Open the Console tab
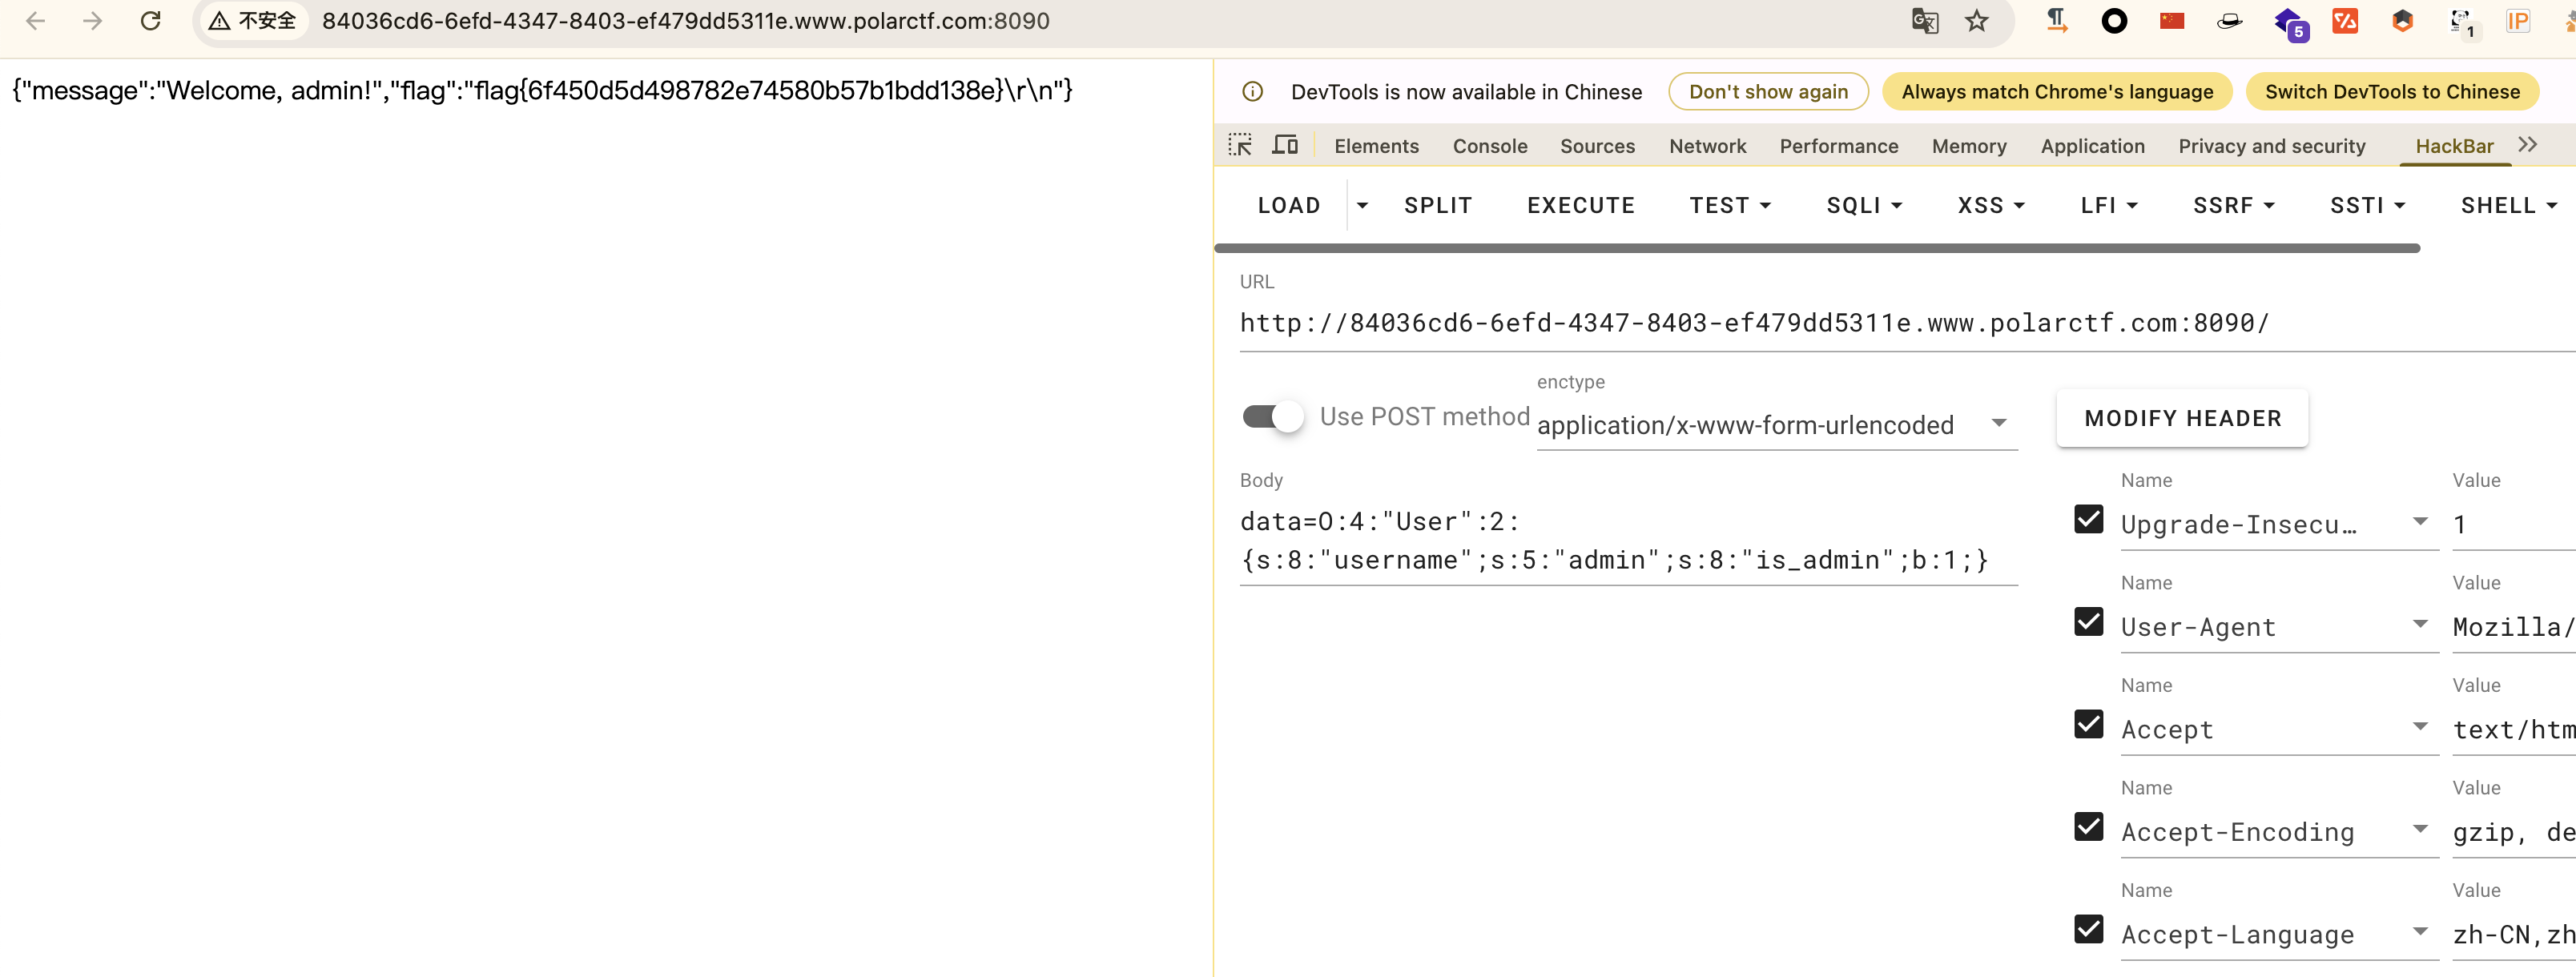 [x=1489, y=146]
